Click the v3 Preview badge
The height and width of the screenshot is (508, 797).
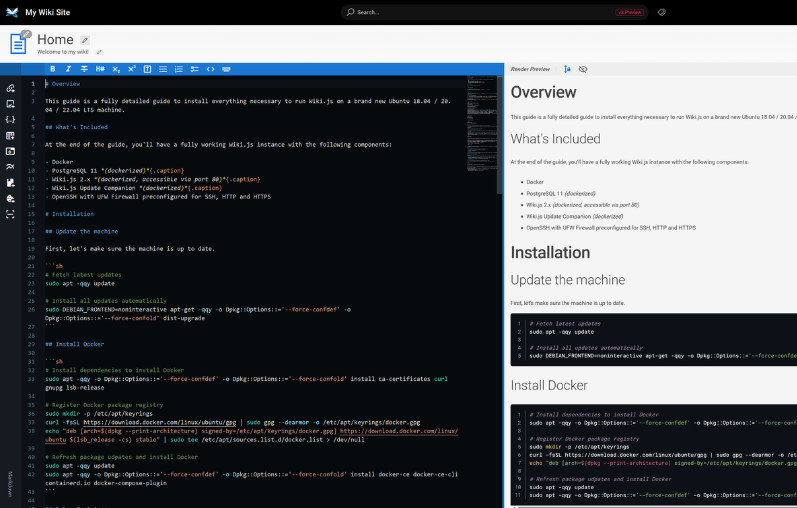(x=630, y=12)
